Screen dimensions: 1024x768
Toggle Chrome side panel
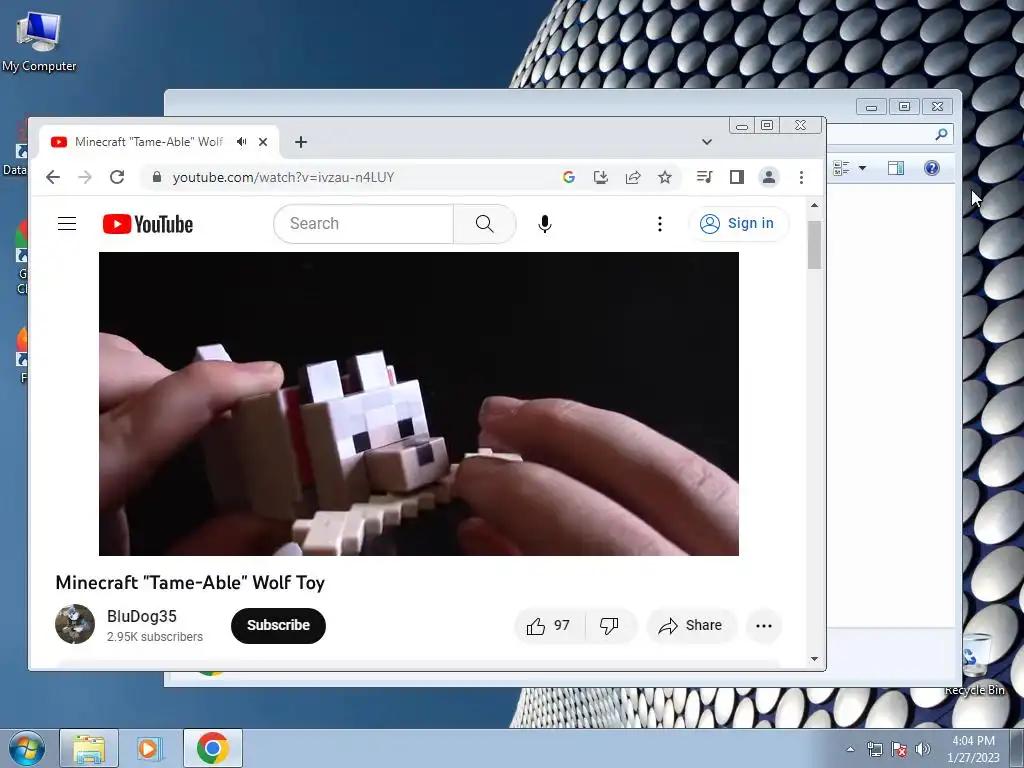coord(737,177)
